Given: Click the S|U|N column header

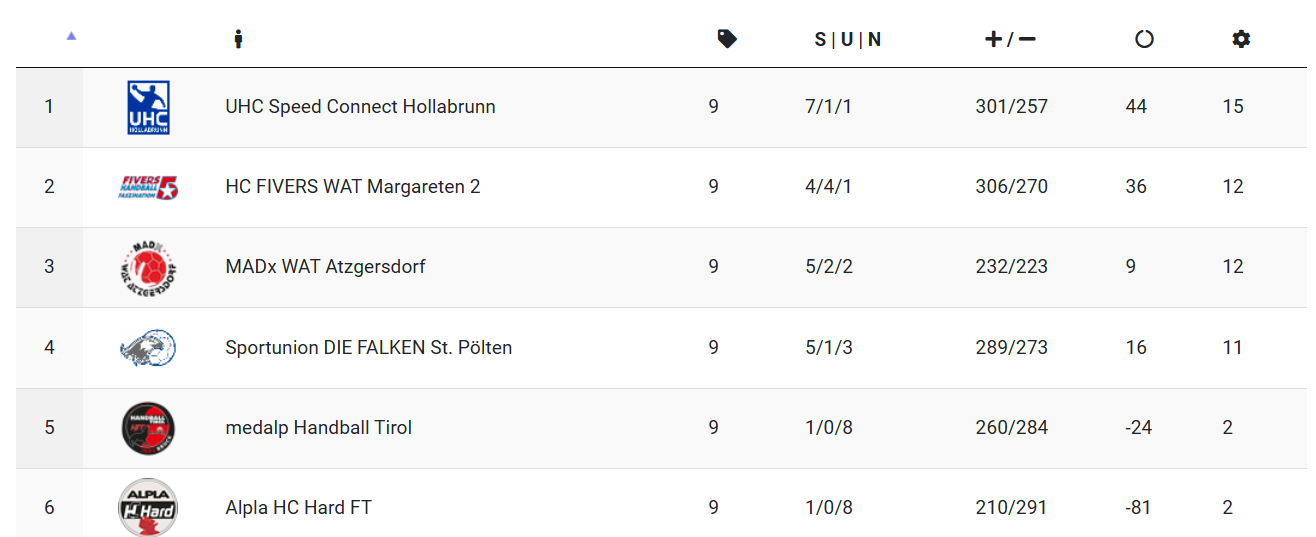Looking at the screenshot, I should click(x=848, y=39).
